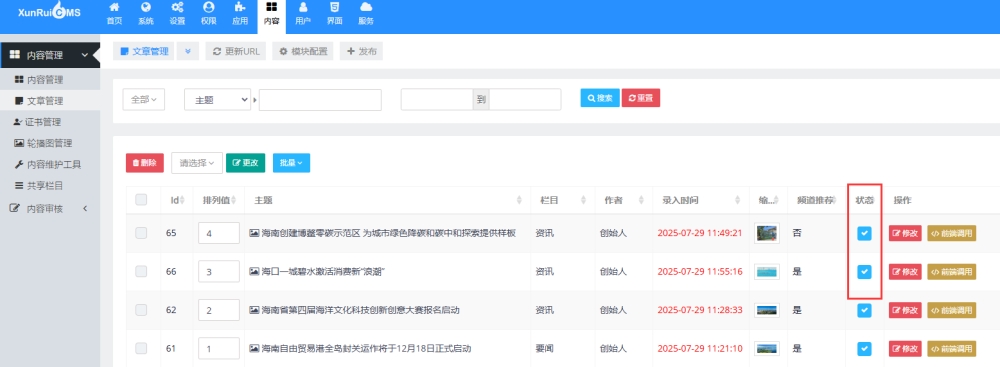Open 界面 HTML5 icon in top bar
The width and height of the screenshot is (1000, 367).
point(334,14)
